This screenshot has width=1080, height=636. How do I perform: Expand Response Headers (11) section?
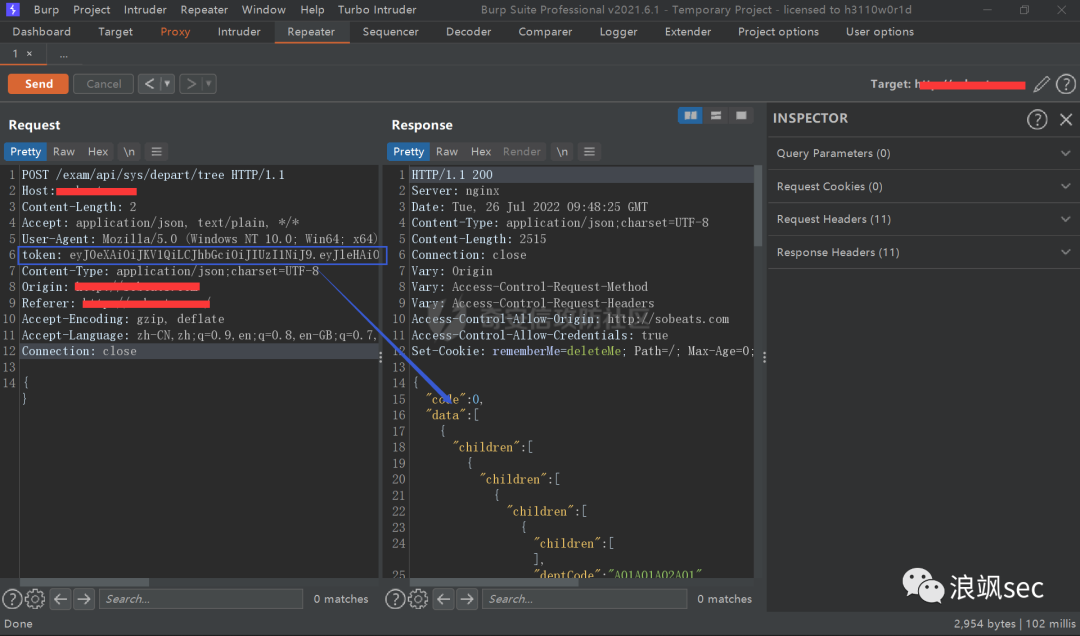[x=922, y=252]
